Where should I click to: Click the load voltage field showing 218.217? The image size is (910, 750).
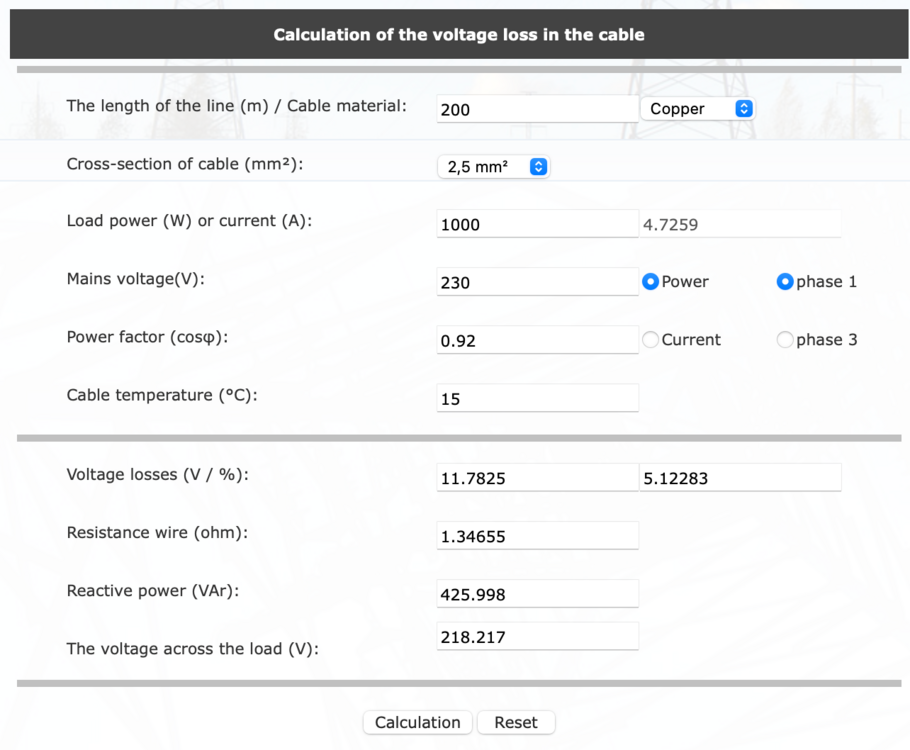point(536,635)
